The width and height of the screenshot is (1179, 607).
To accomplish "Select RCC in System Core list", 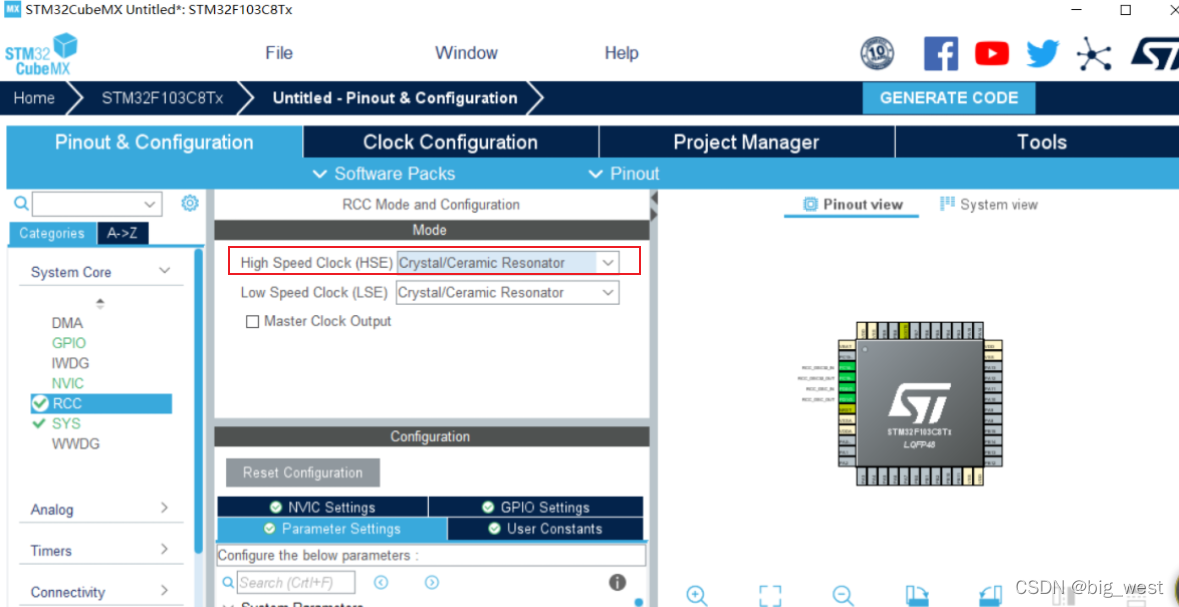I will coord(102,404).
